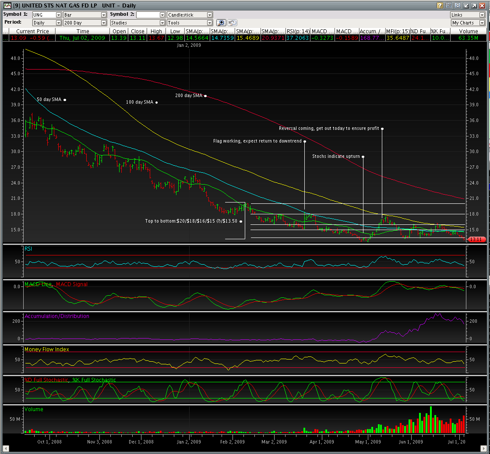Click the Volume panel label
Screen dimensions: 490x454
tap(34, 409)
